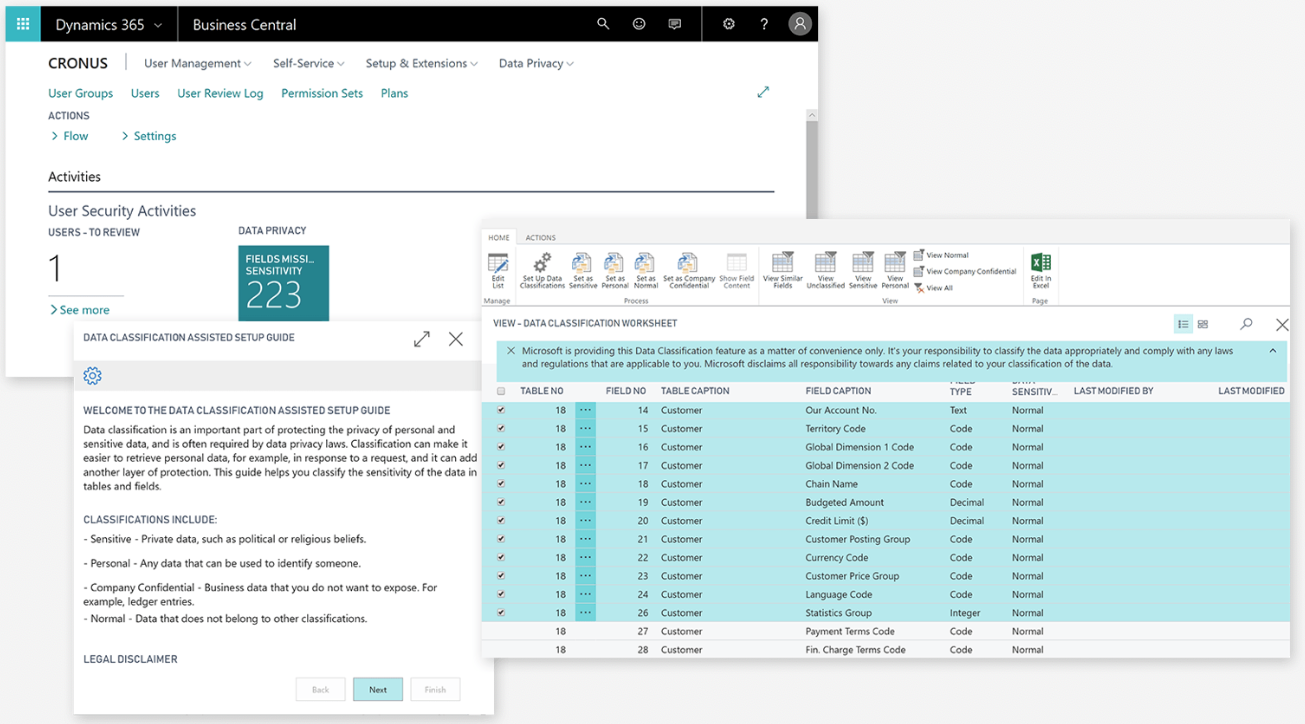The width and height of the screenshot is (1305, 724).
Task: Open the Users link in navigation
Action: (145, 93)
